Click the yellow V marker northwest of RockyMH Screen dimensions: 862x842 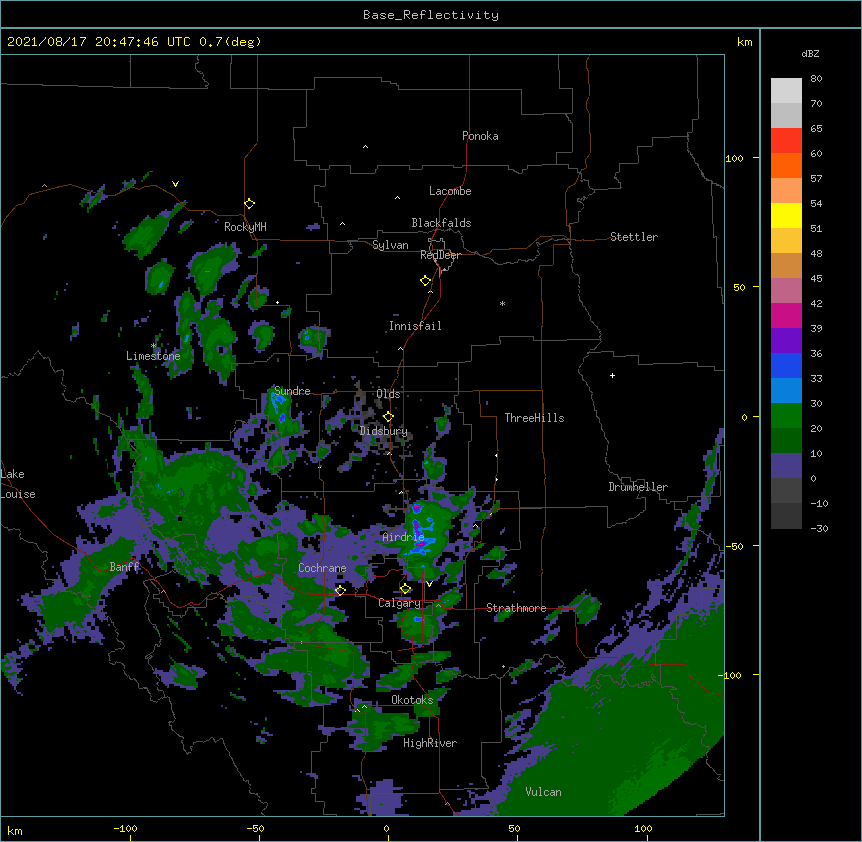click(175, 184)
